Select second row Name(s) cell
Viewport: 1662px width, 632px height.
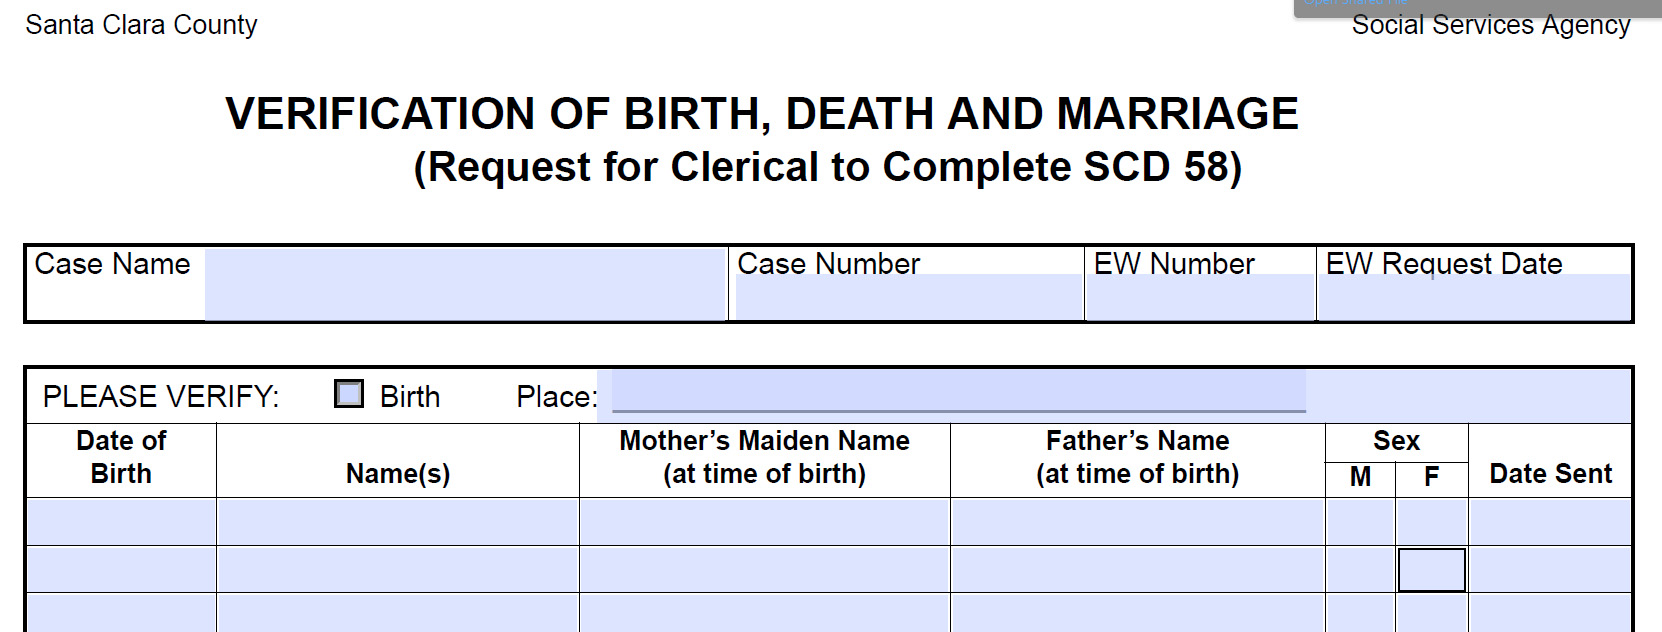tap(398, 569)
